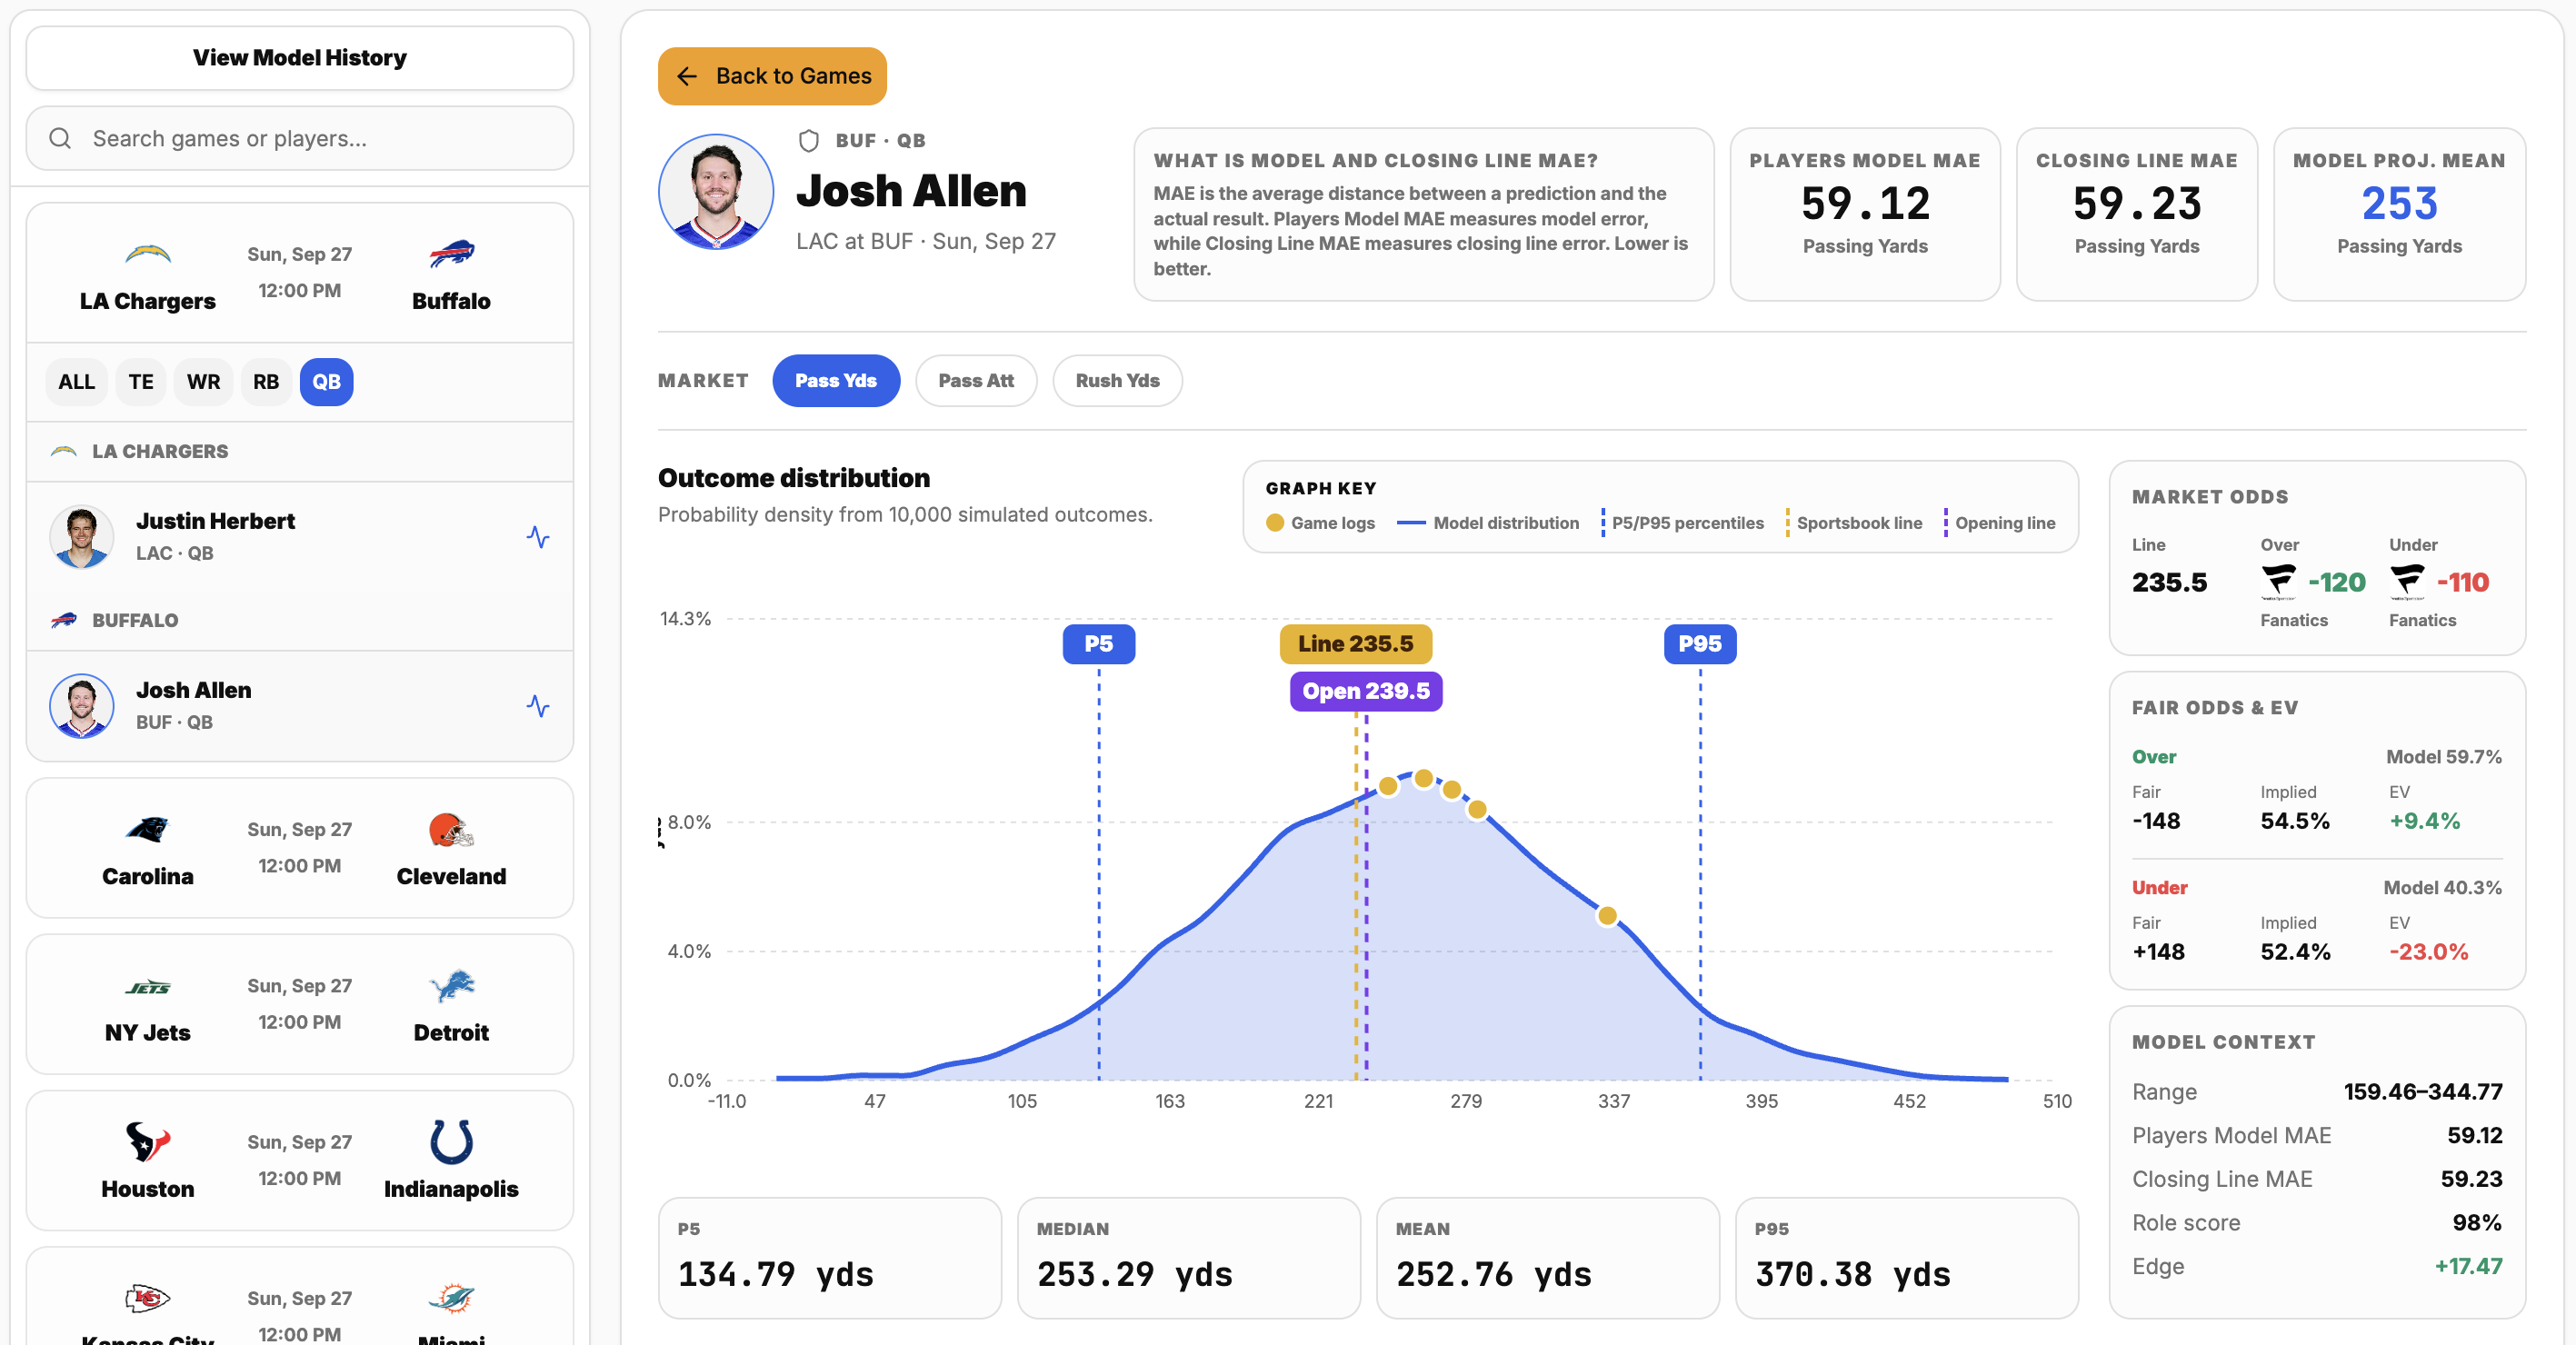Screen dimensions: 2576x1345
Task: Select Justin Herbert player row
Action: click(x=300, y=537)
